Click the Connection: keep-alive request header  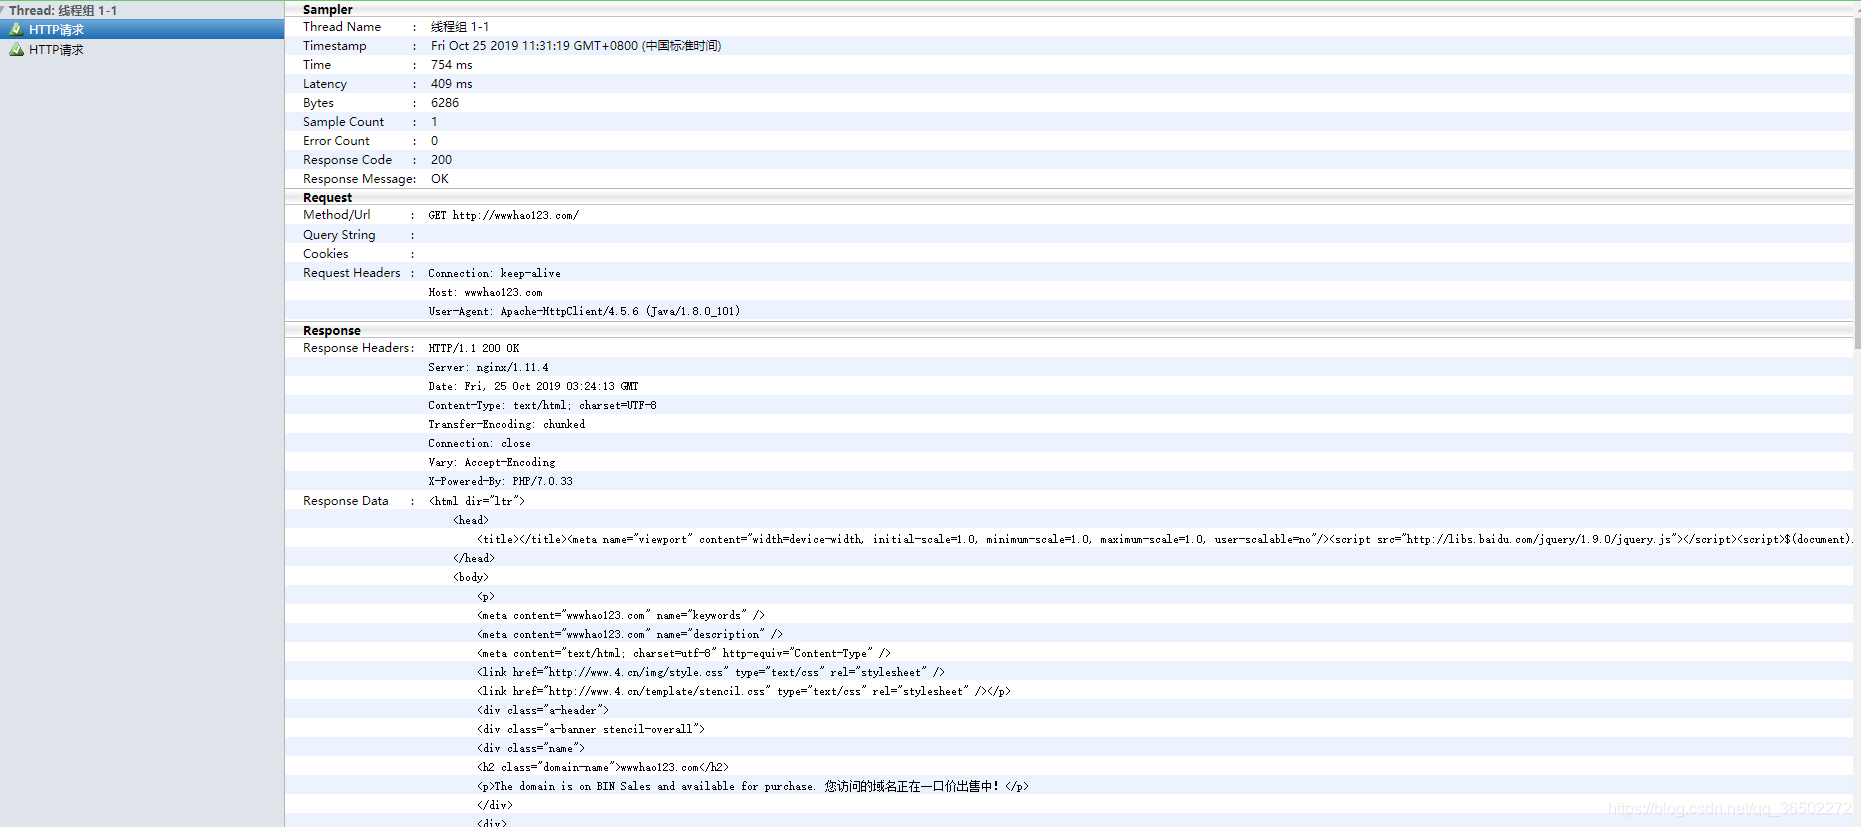[x=494, y=273]
